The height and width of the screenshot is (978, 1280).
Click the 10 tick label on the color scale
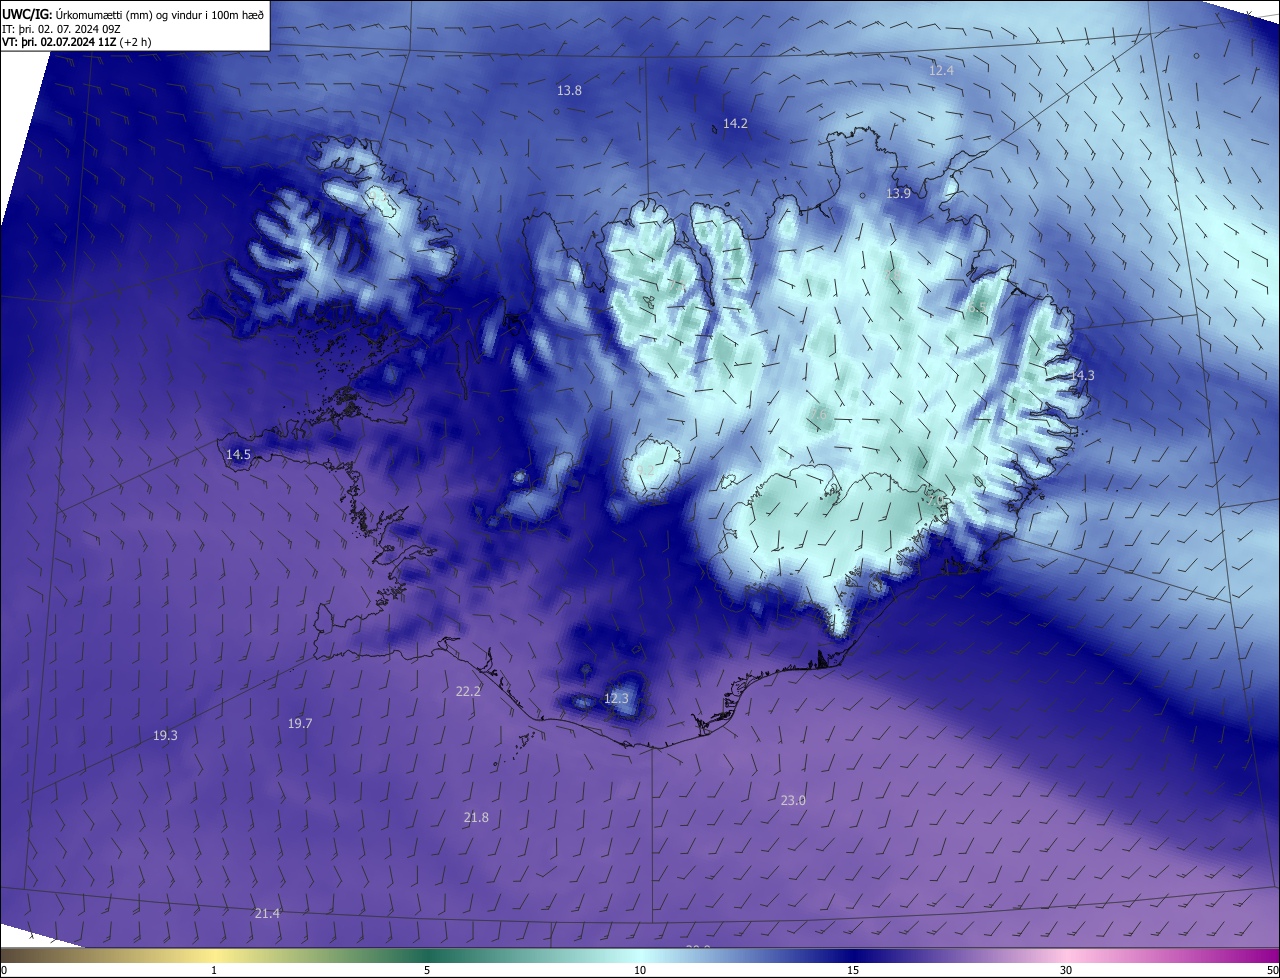(x=640, y=970)
